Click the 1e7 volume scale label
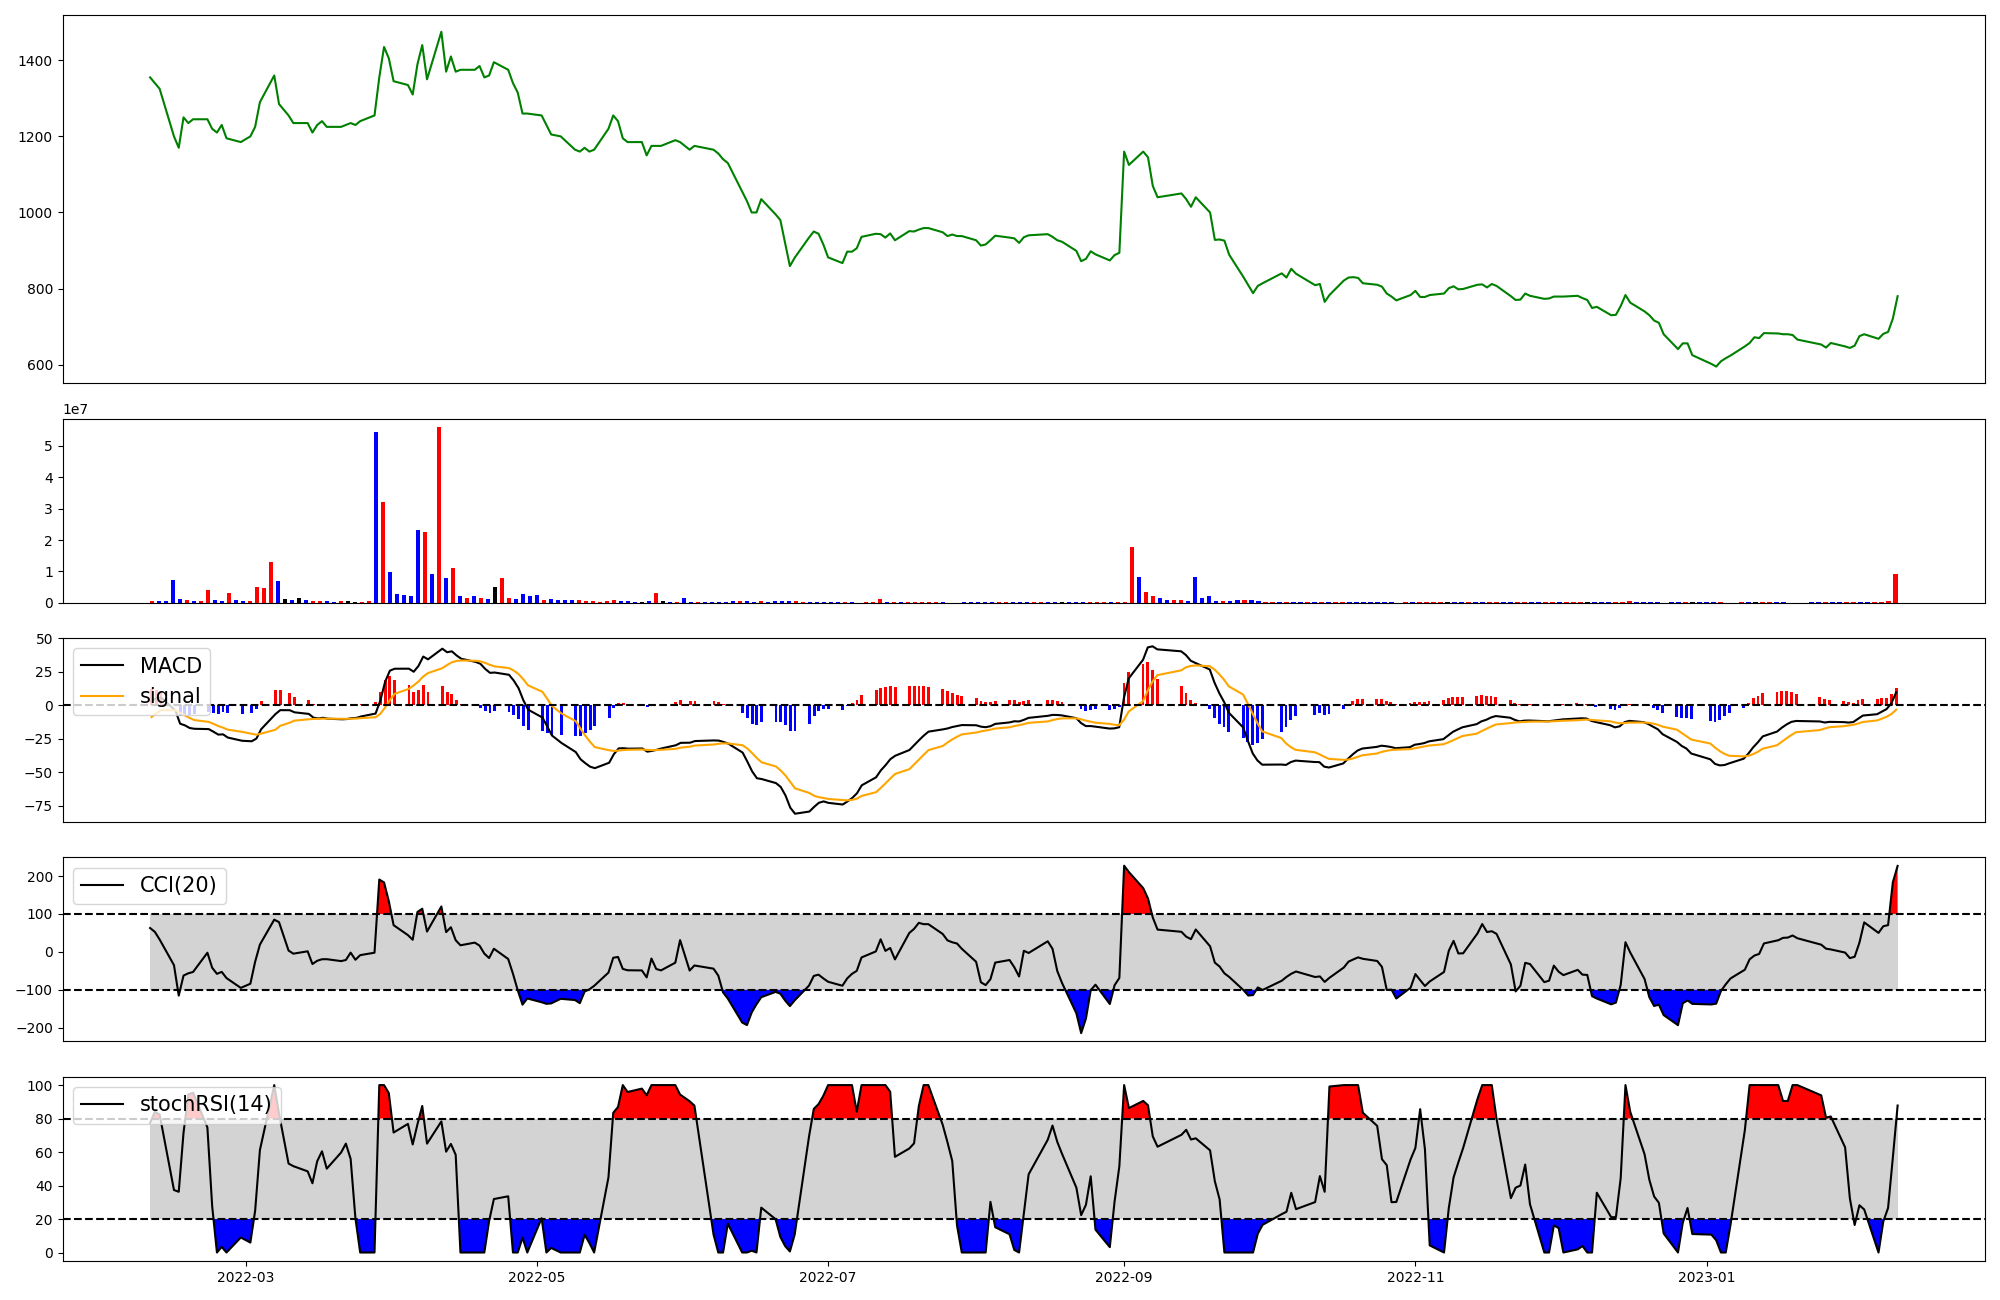Viewport: 2000px width, 1300px height. point(75,410)
